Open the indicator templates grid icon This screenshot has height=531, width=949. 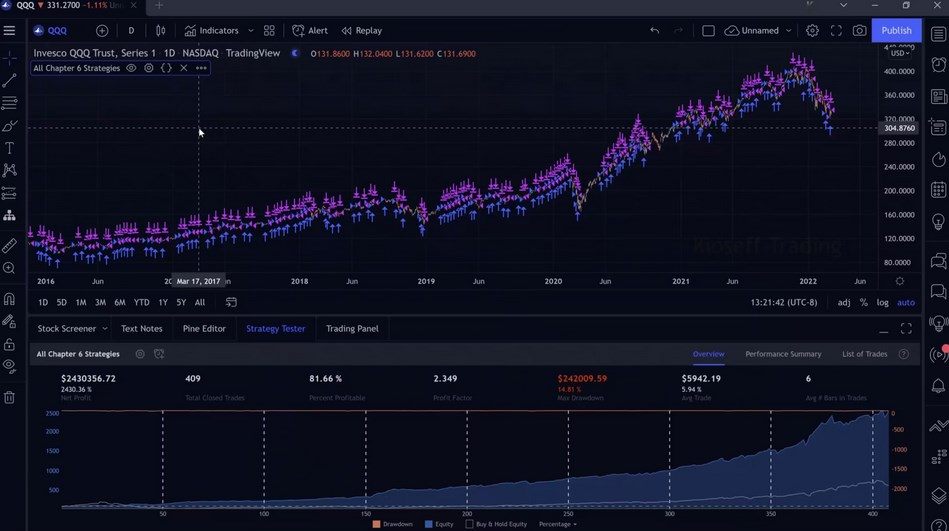click(269, 31)
